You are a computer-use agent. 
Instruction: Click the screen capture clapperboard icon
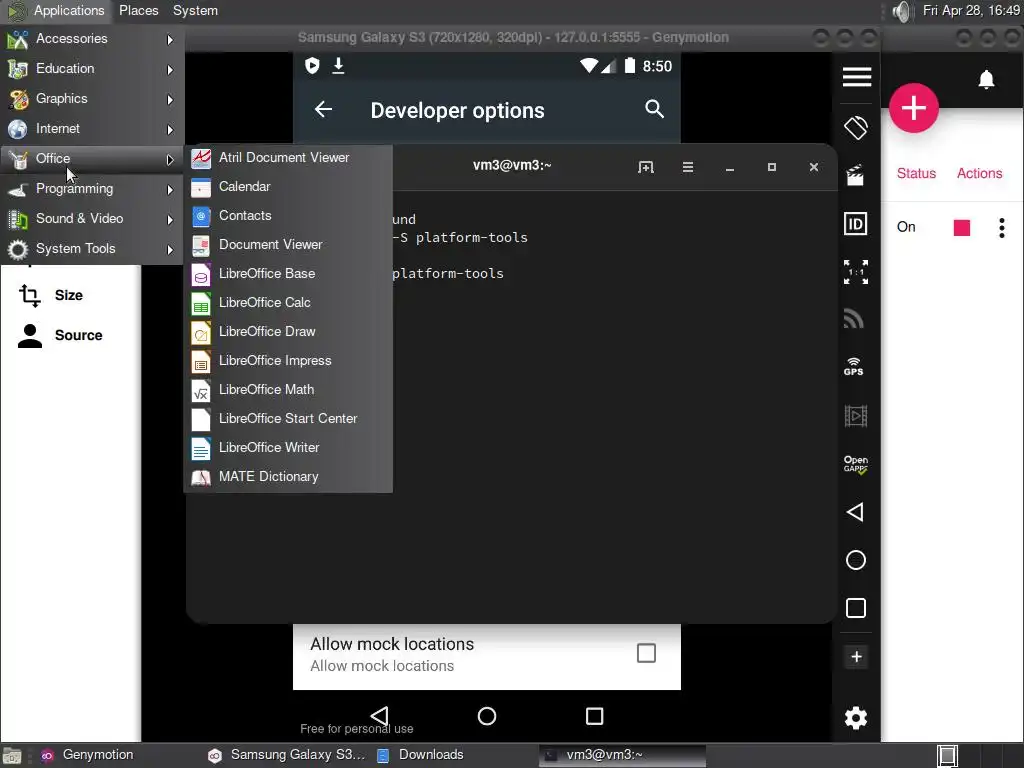856,175
